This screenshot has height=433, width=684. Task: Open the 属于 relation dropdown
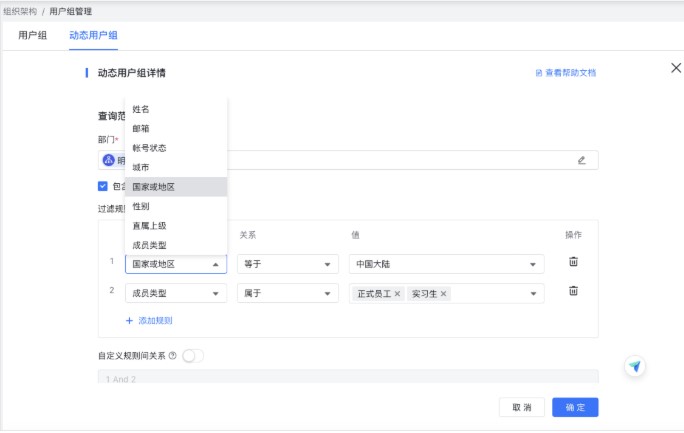tap(286, 293)
